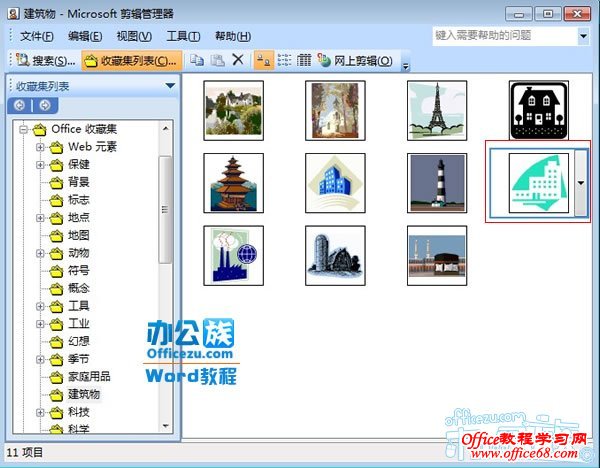Collapse the Office 收藏集 tree node
The width and height of the screenshot is (600, 468).
(x=23, y=129)
